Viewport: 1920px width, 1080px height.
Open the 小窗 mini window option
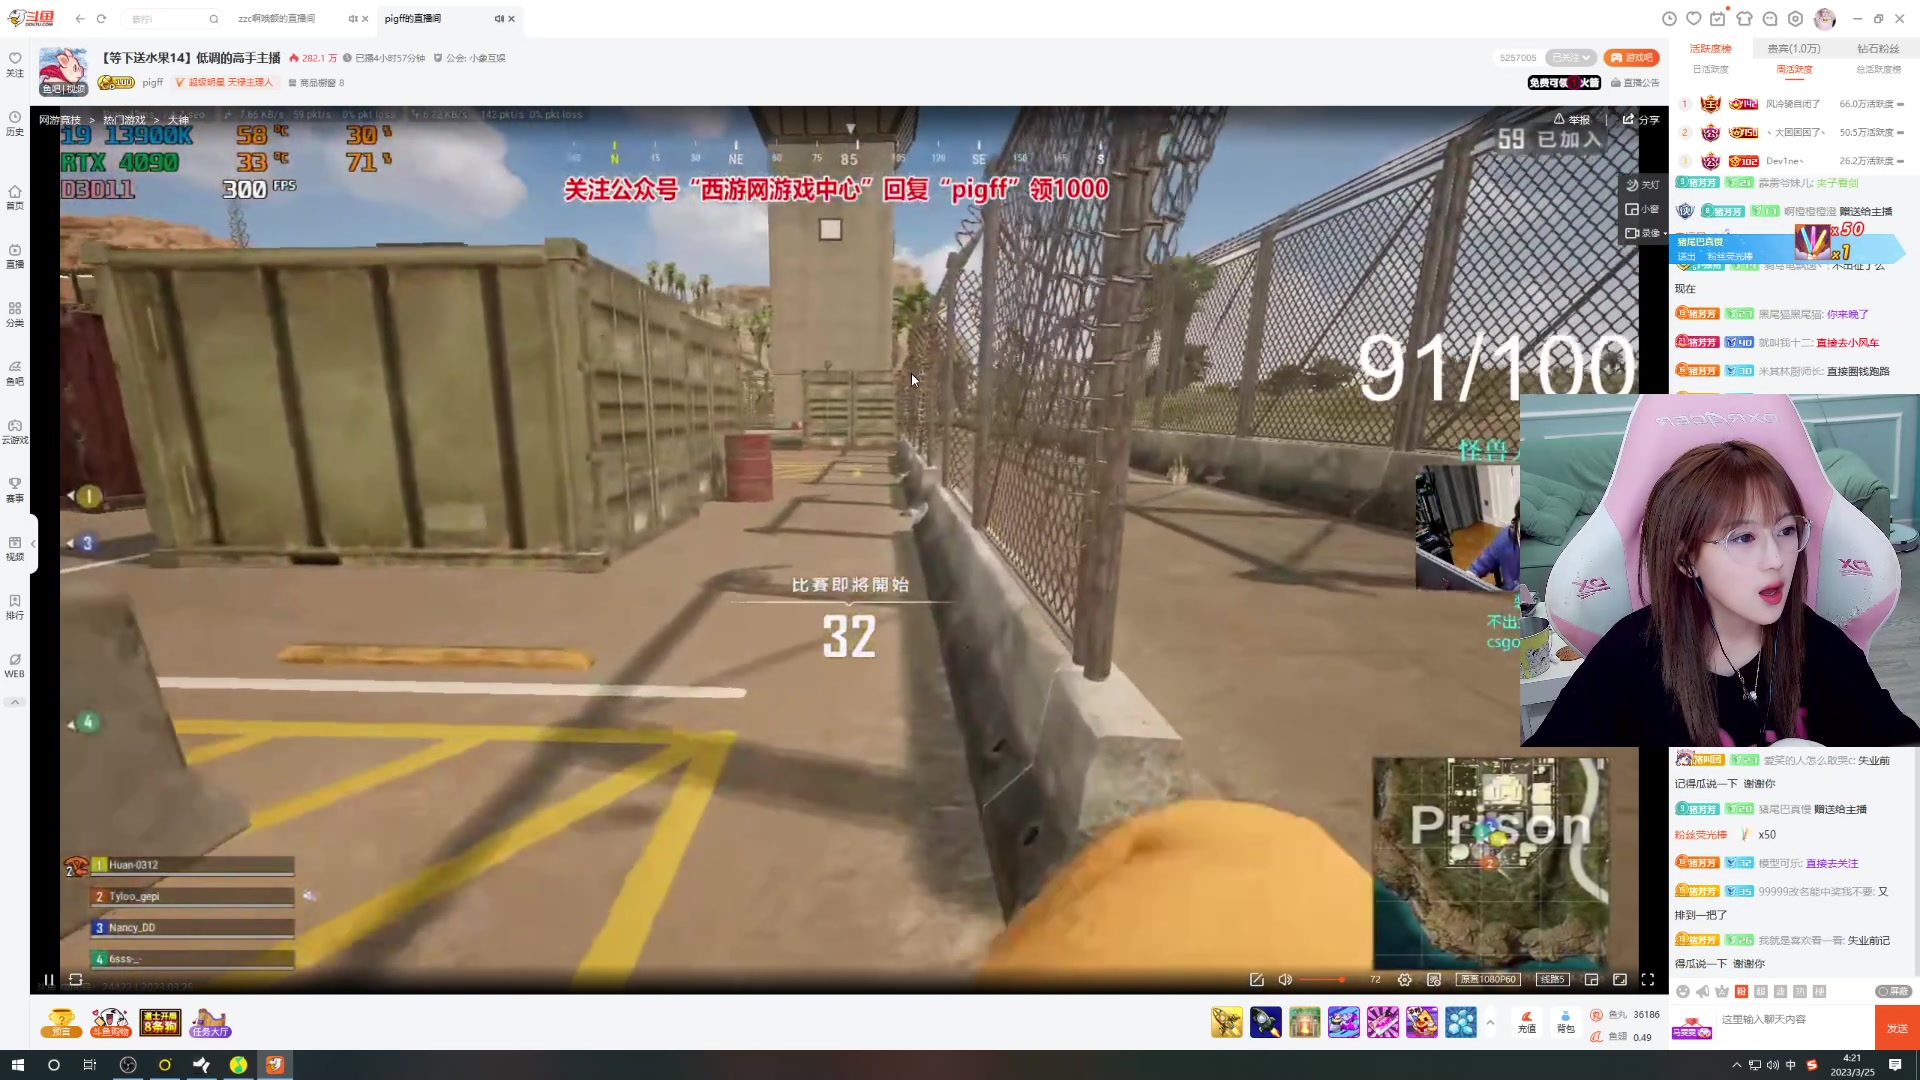tap(1642, 209)
